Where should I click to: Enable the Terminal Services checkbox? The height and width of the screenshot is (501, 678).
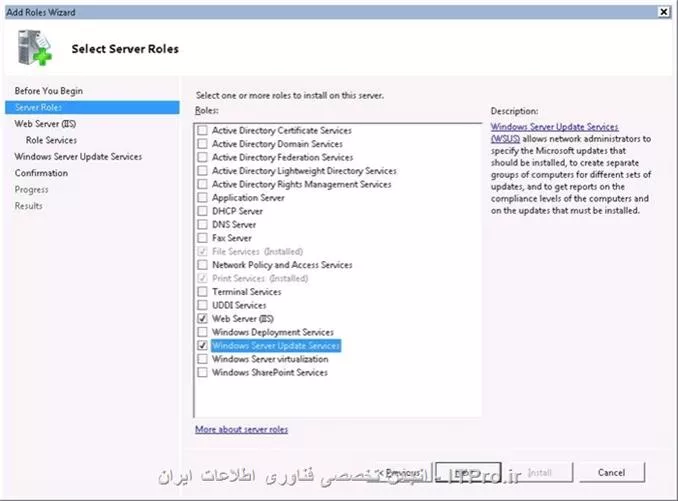pyautogui.click(x=202, y=291)
